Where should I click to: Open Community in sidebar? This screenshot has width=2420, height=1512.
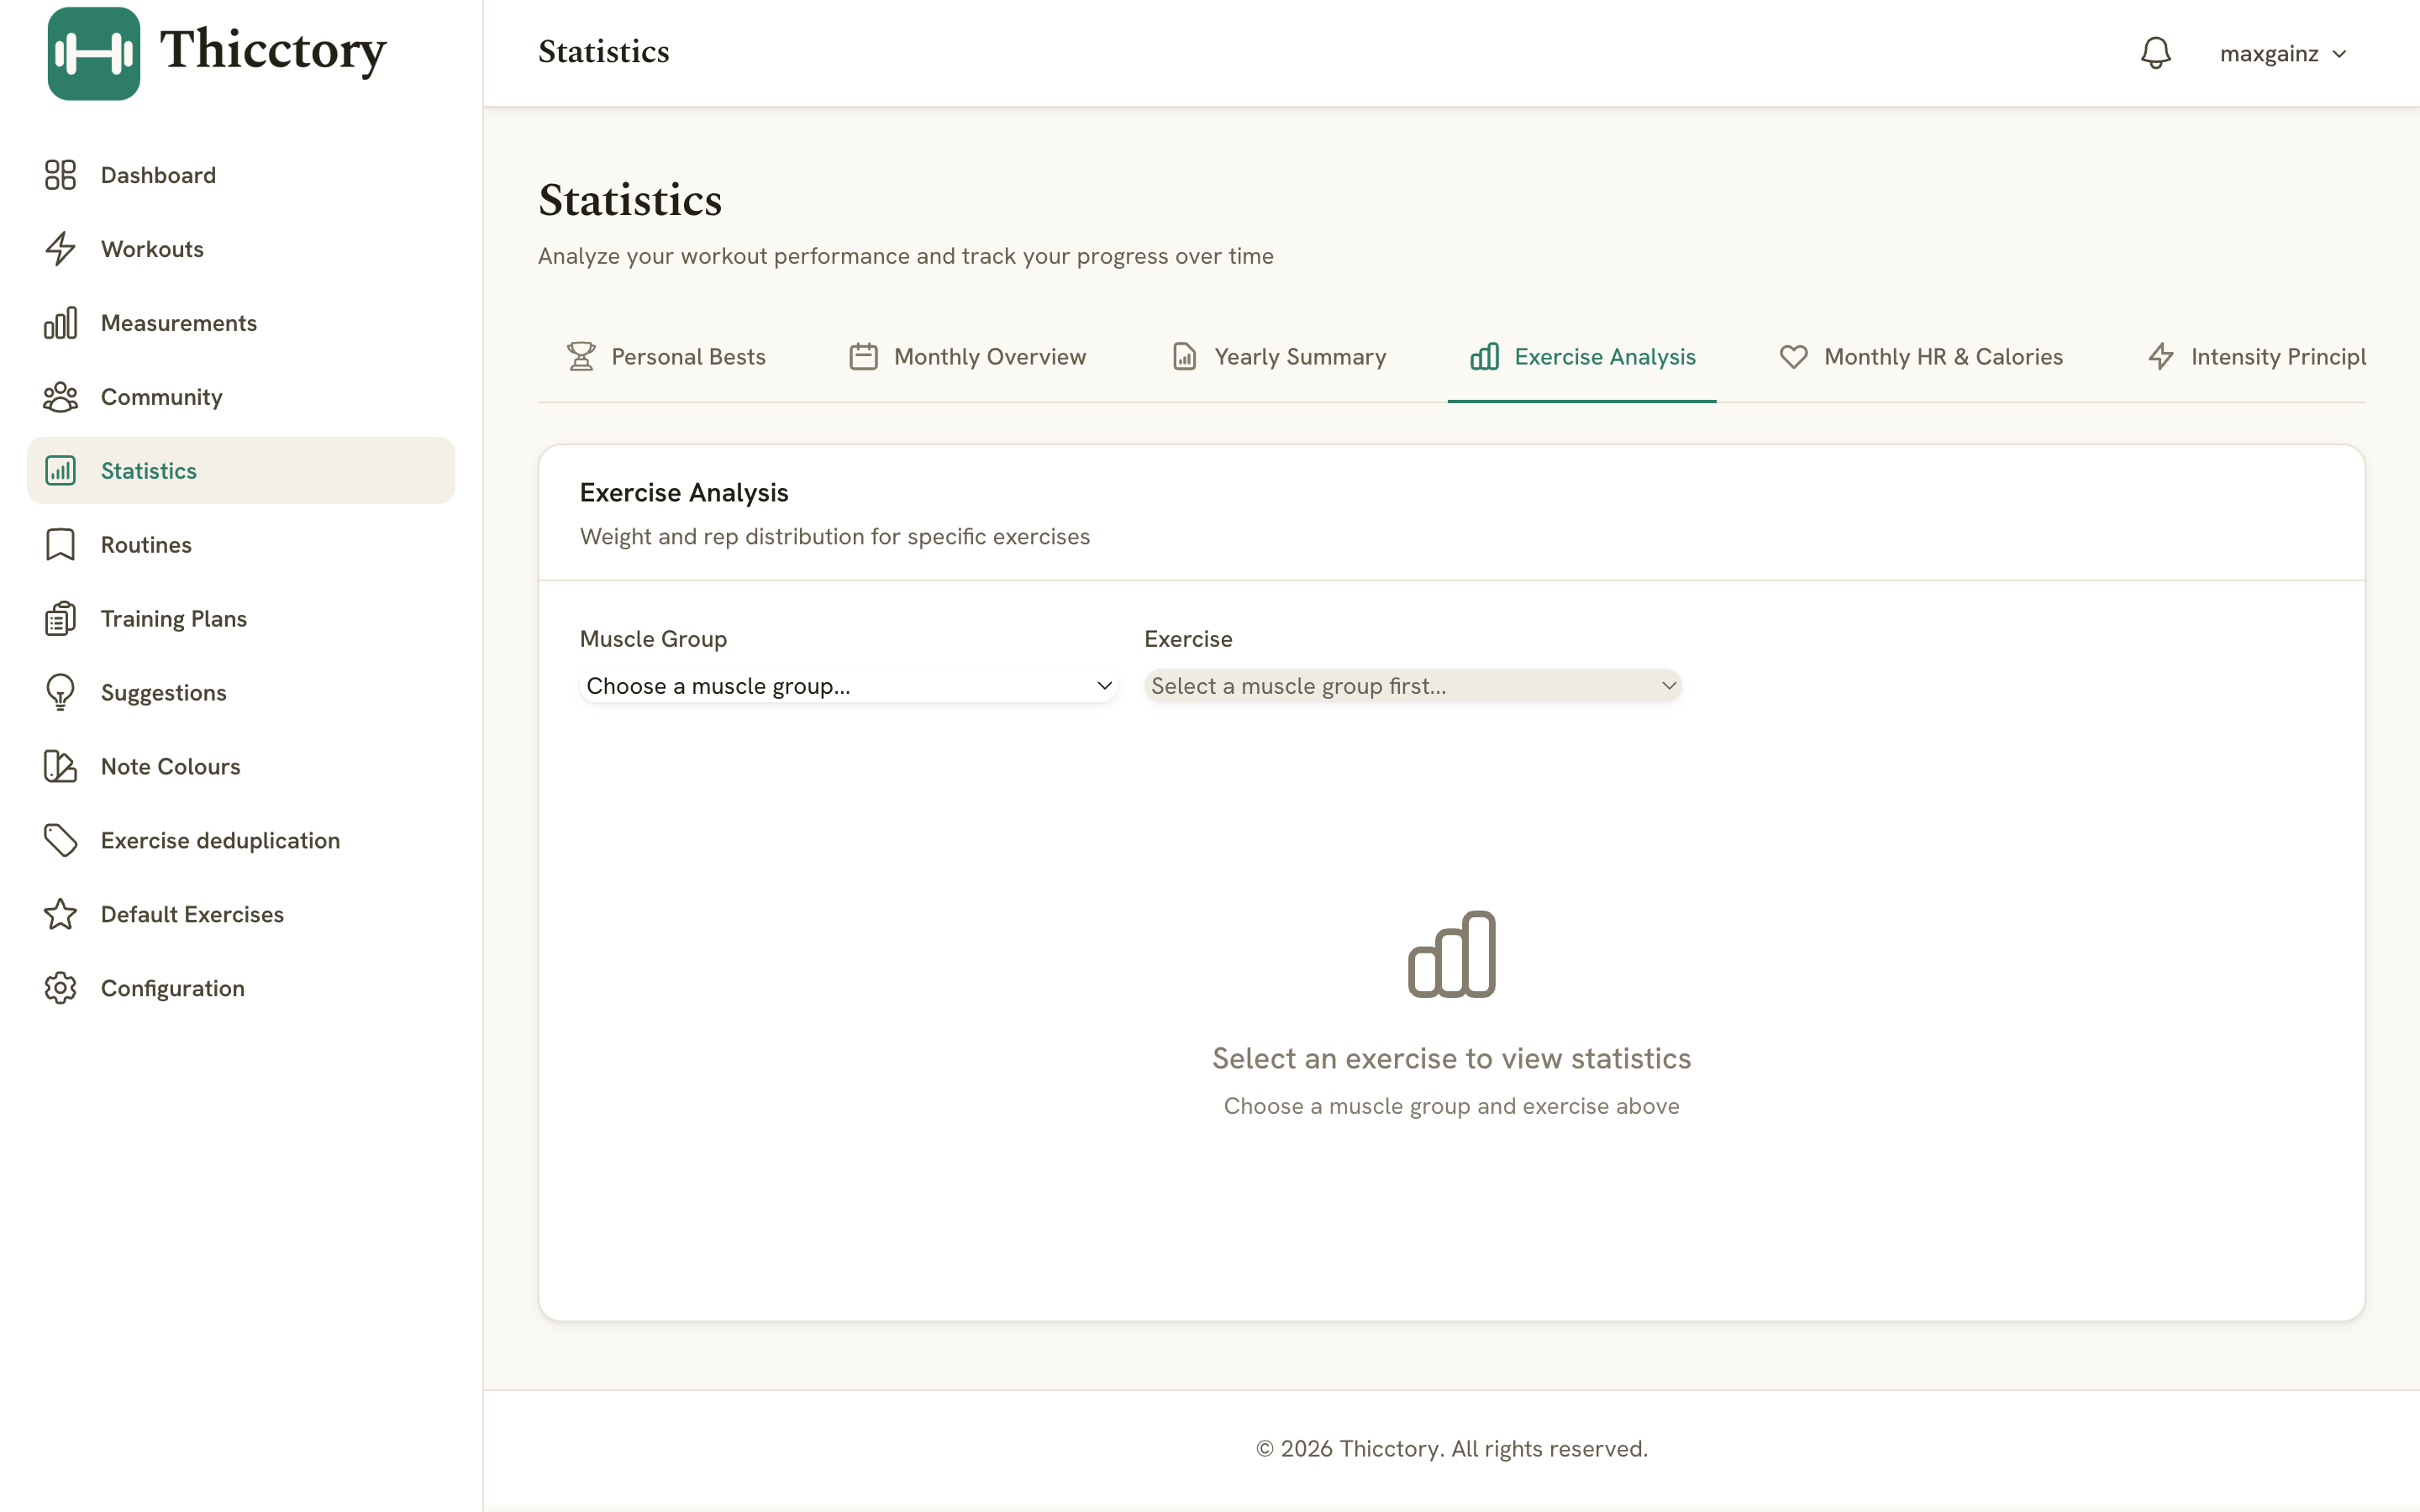pyautogui.click(x=241, y=397)
